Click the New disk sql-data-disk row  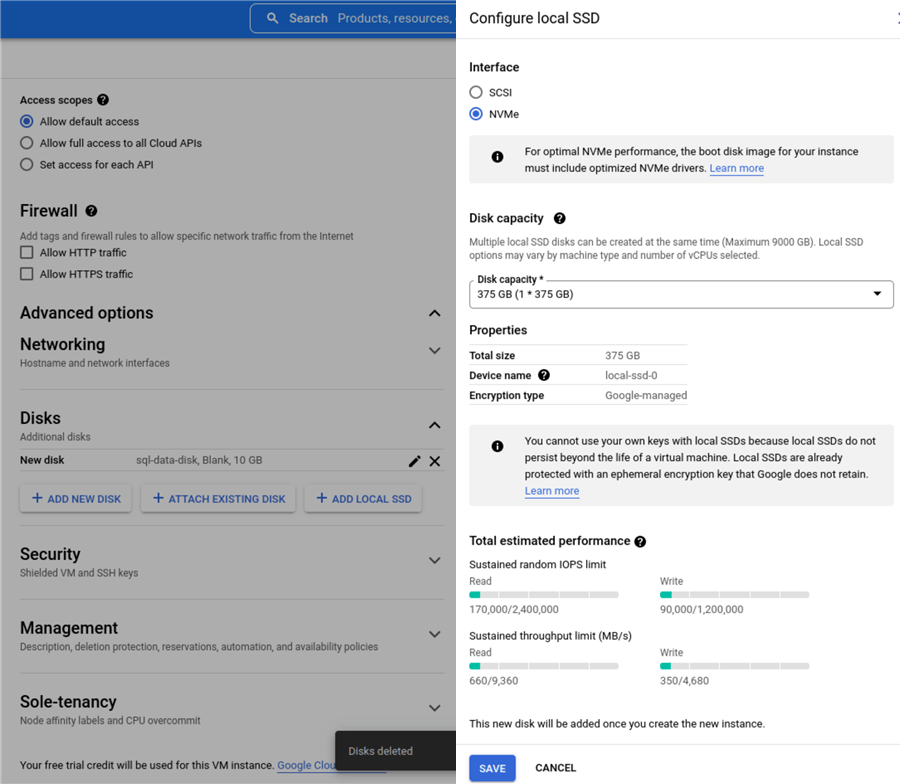click(232, 460)
